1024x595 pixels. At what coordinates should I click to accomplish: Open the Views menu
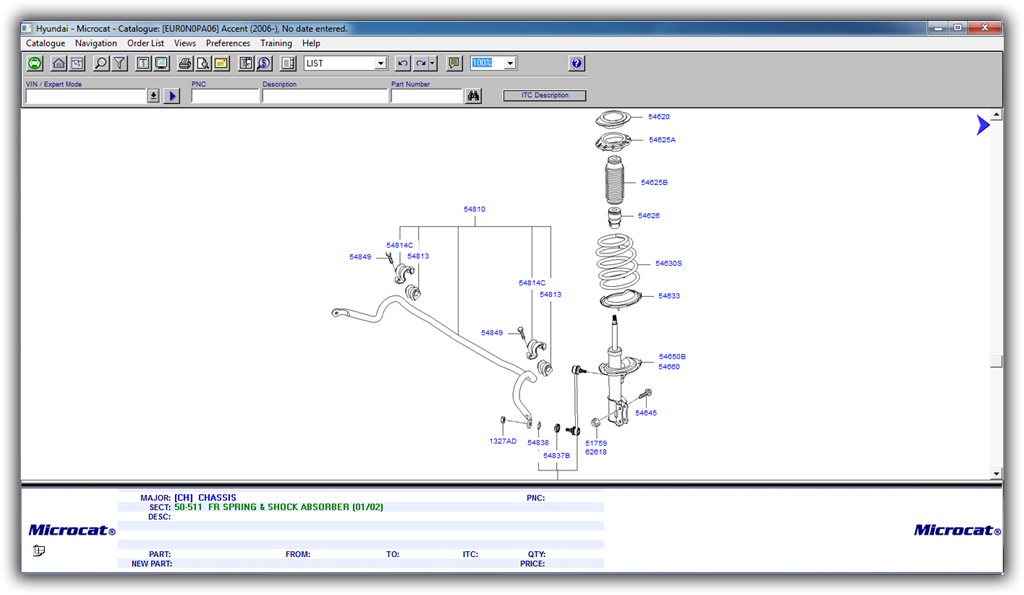click(185, 43)
